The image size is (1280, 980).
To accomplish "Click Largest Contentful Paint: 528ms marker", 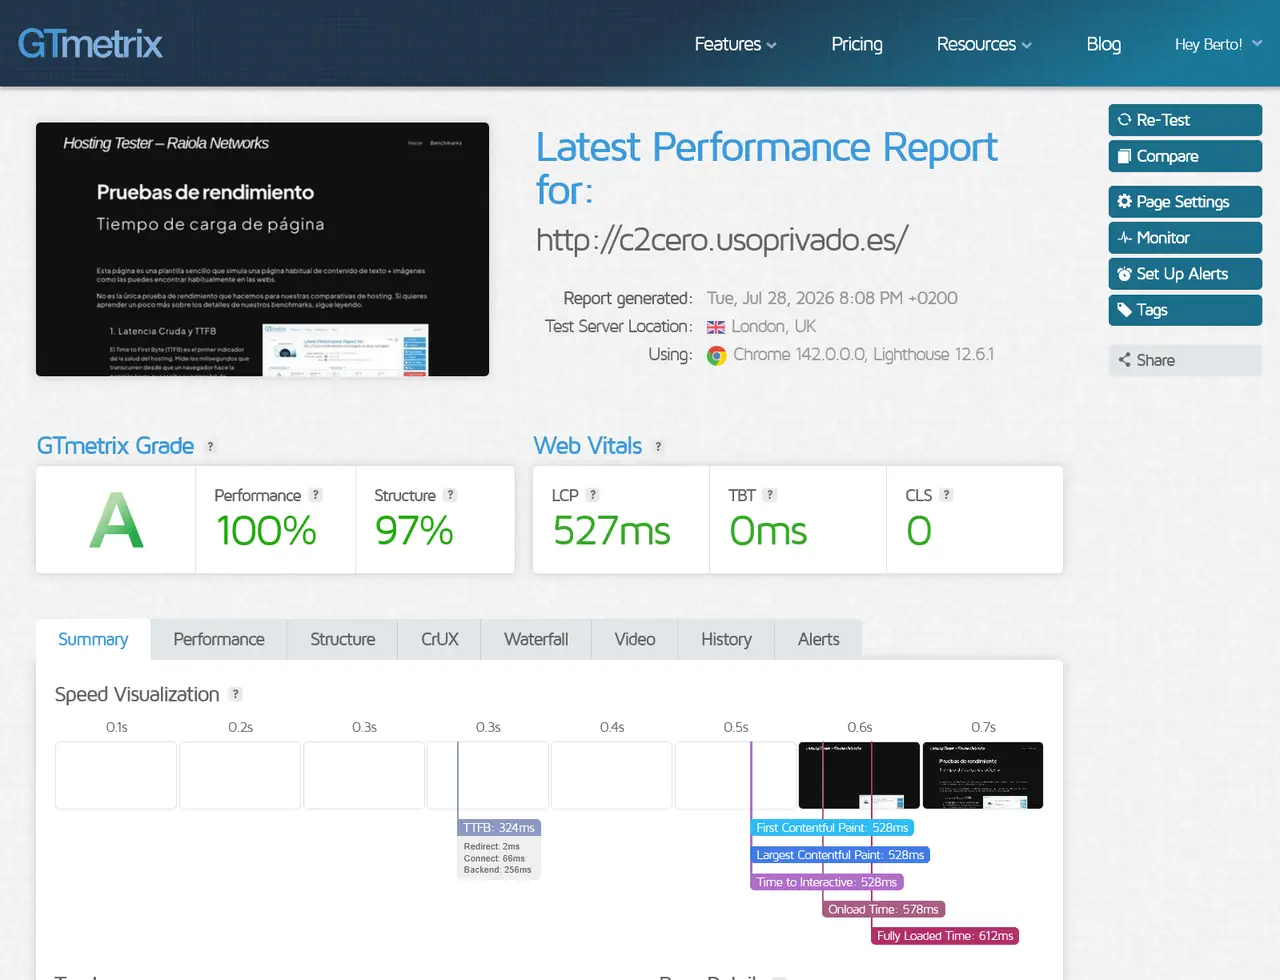I will [x=840, y=855].
